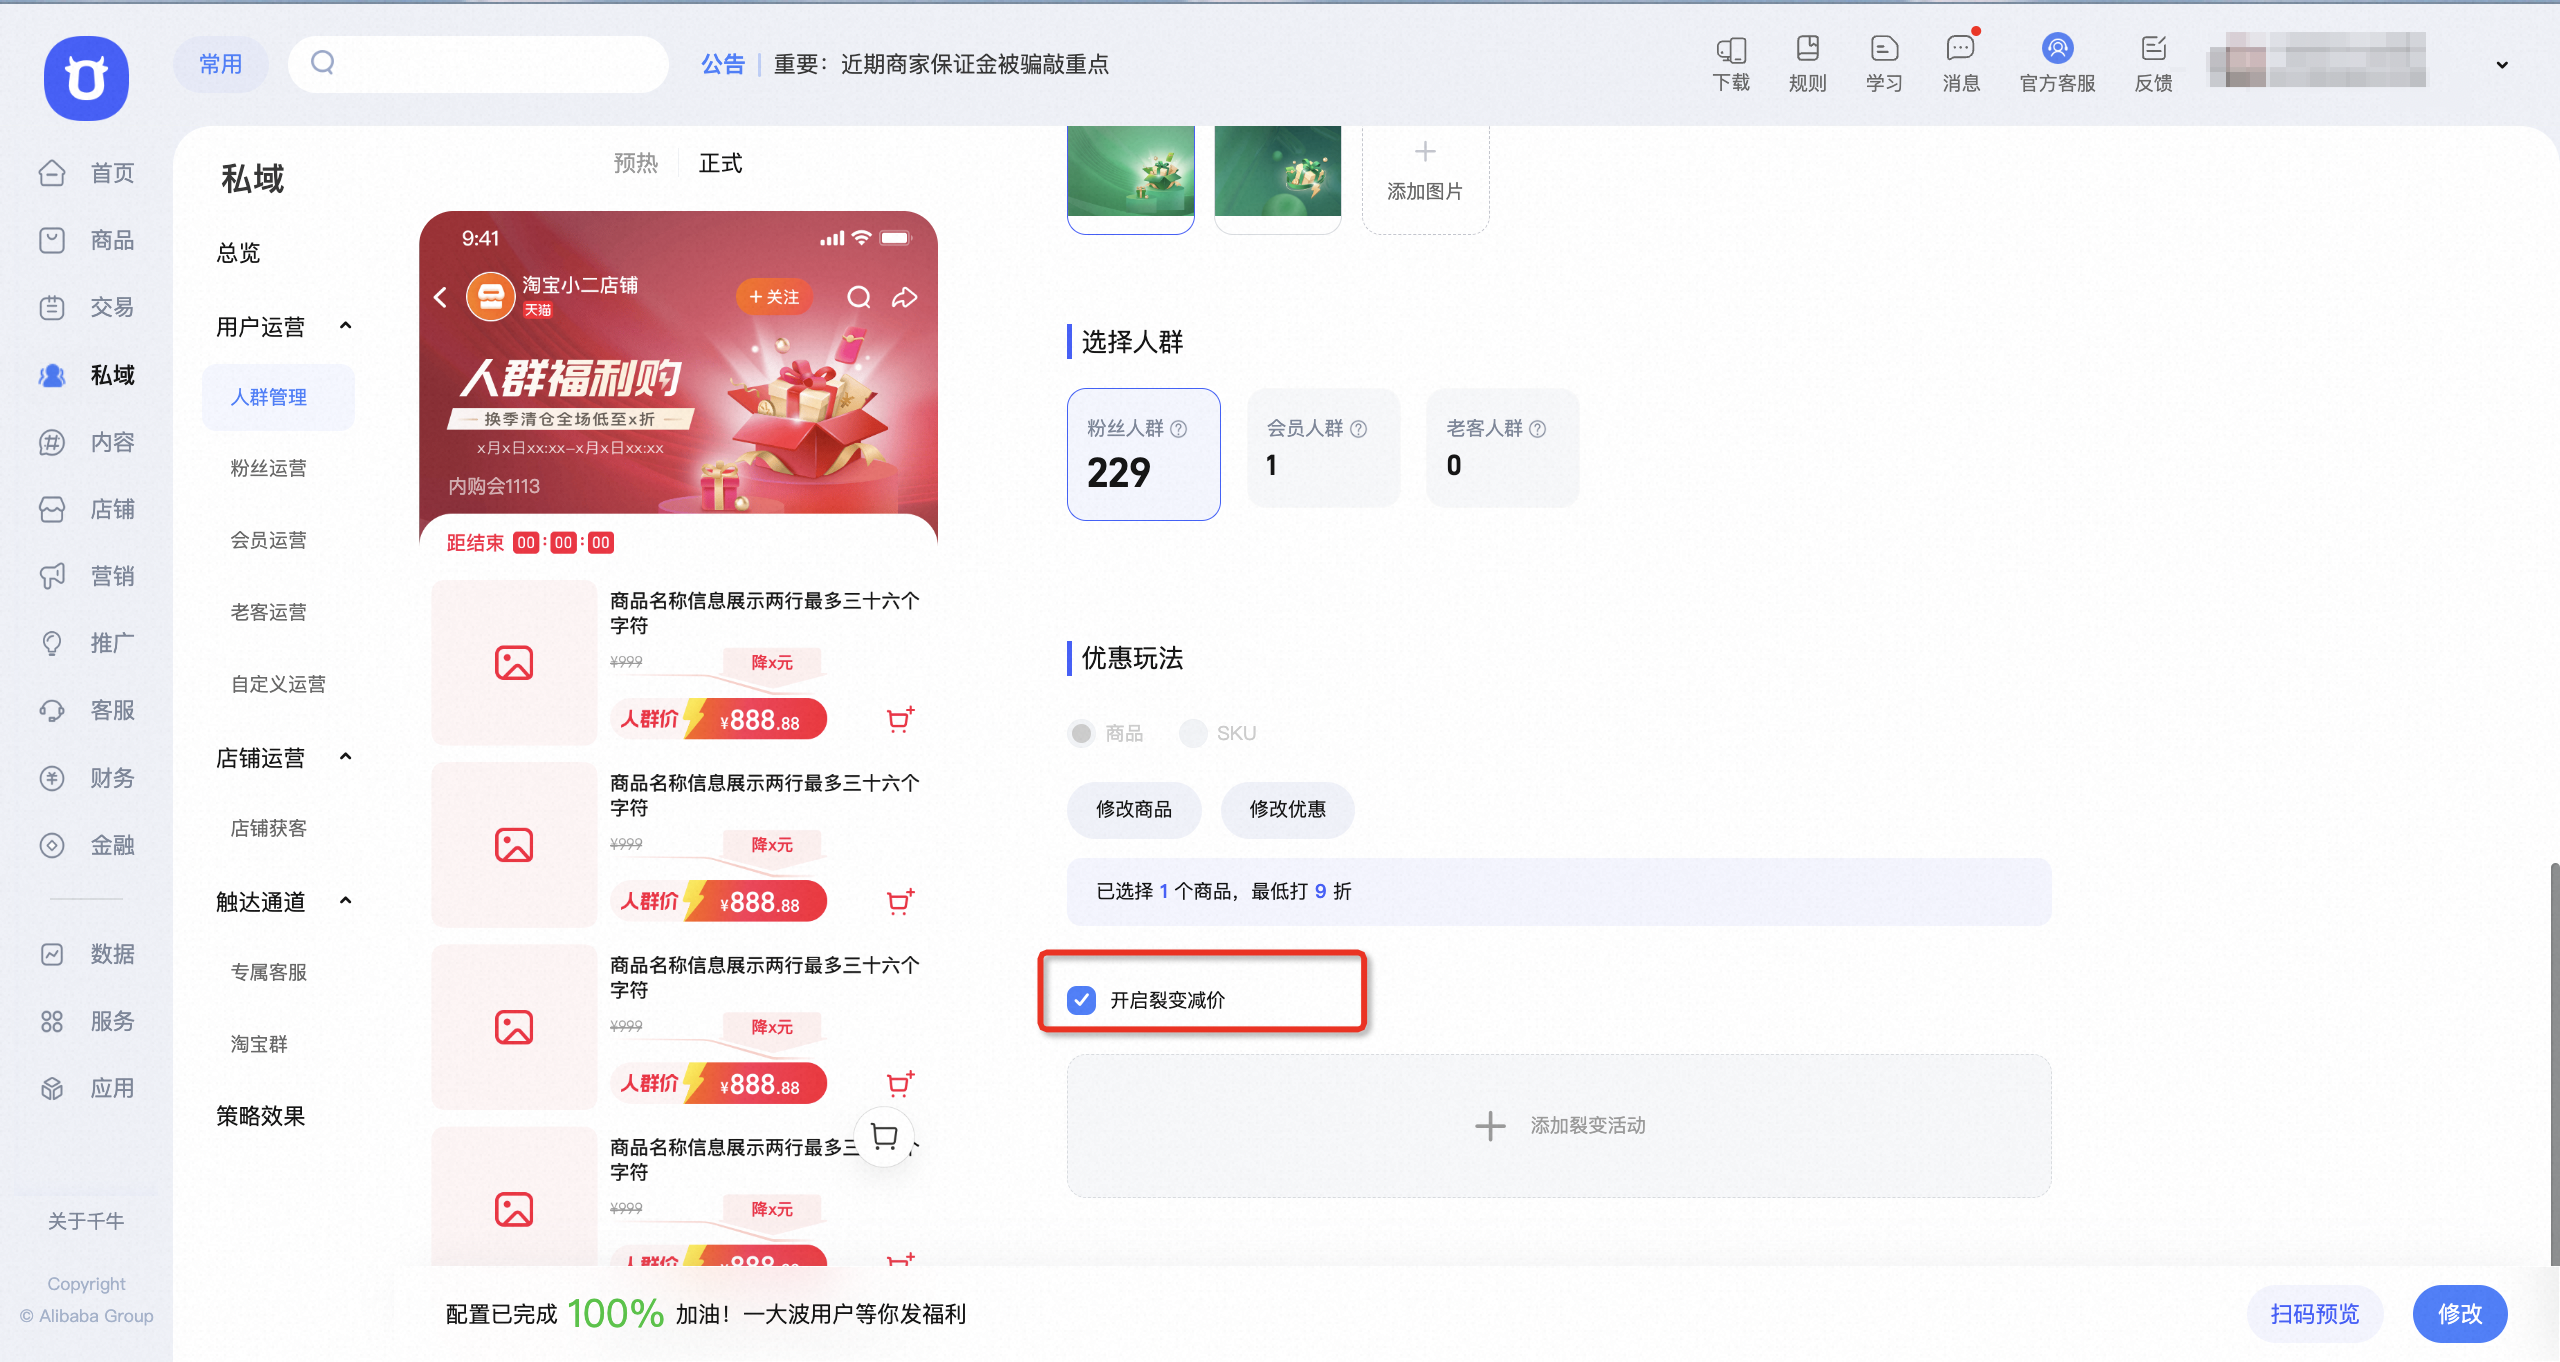2560x1362 pixels.
Task: Switch to the 预热 preview tab
Action: tap(636, 163)
